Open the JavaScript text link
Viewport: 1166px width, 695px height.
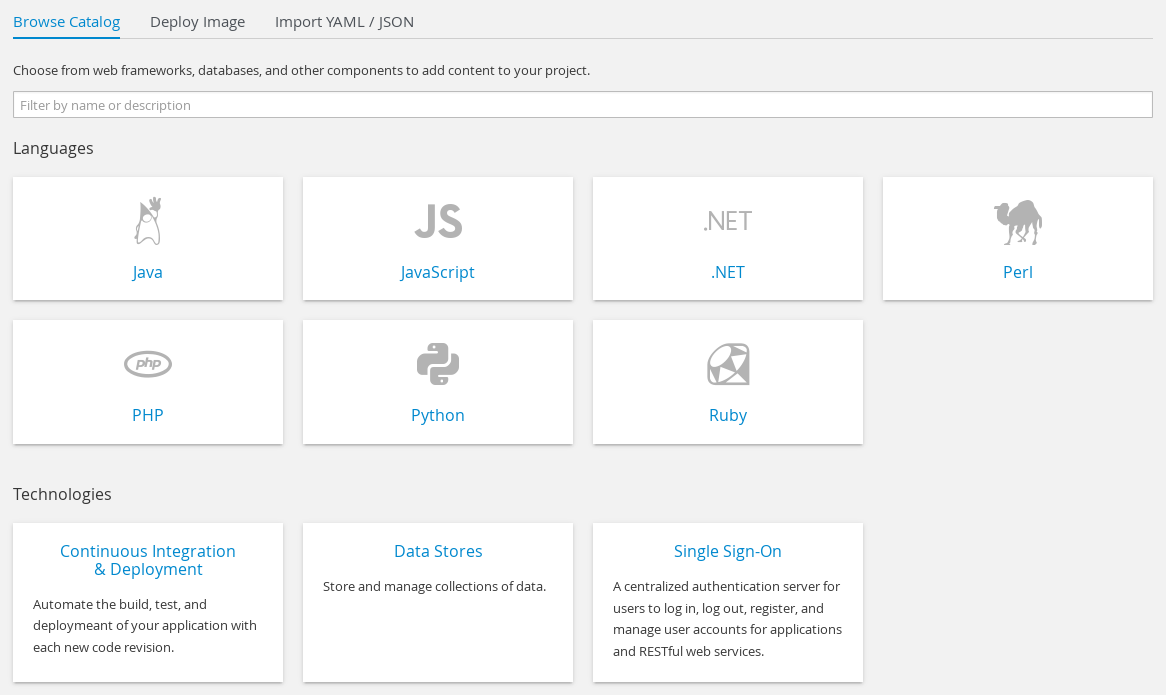[x=438, y=272]
